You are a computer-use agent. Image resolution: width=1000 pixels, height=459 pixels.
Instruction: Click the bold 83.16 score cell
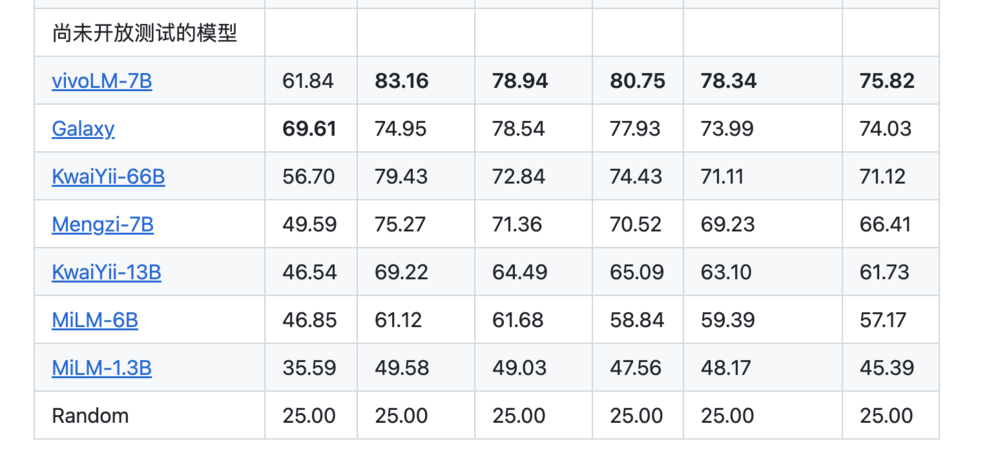pyautogui.click(x=401, y=81)
